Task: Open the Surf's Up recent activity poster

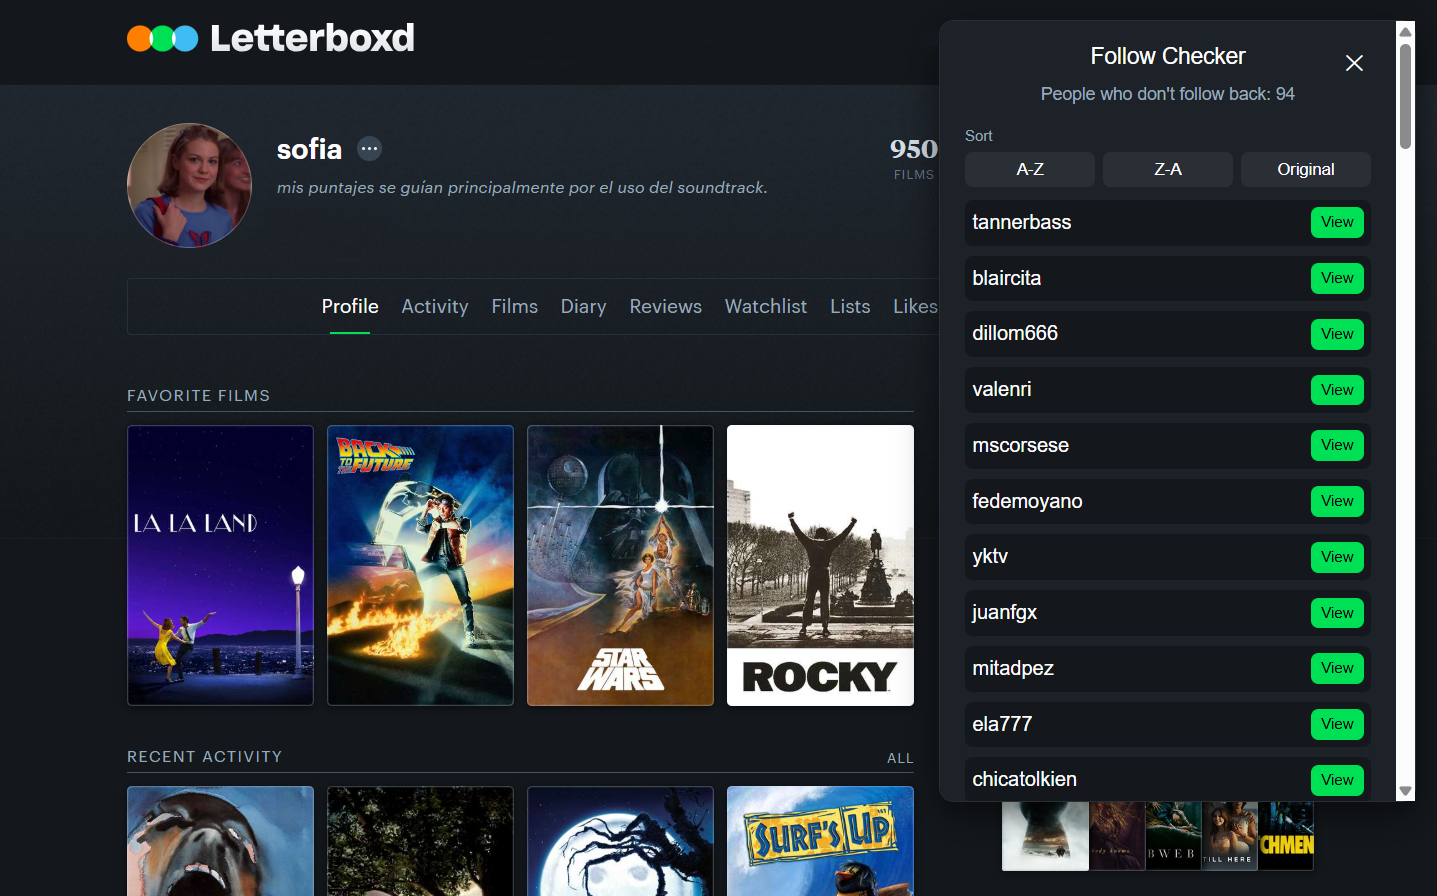Action: [x=820, y=841]
